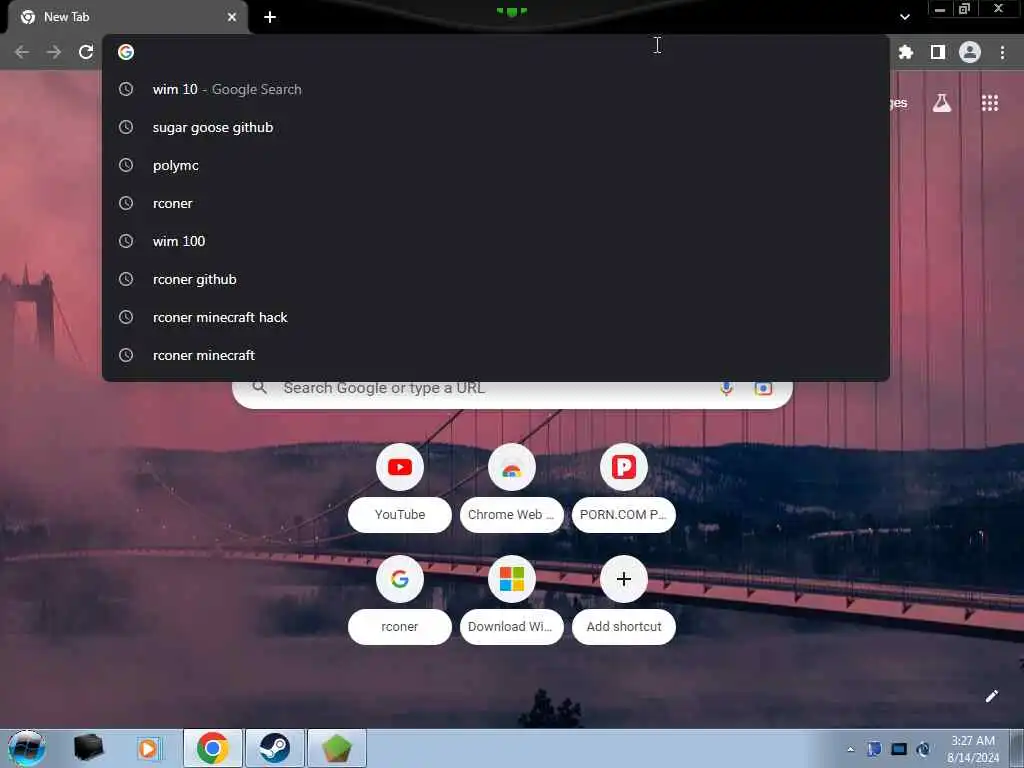Customize this page with pencil icon
The height and width of the screenshot is (768, 1024).
(991, 696)
